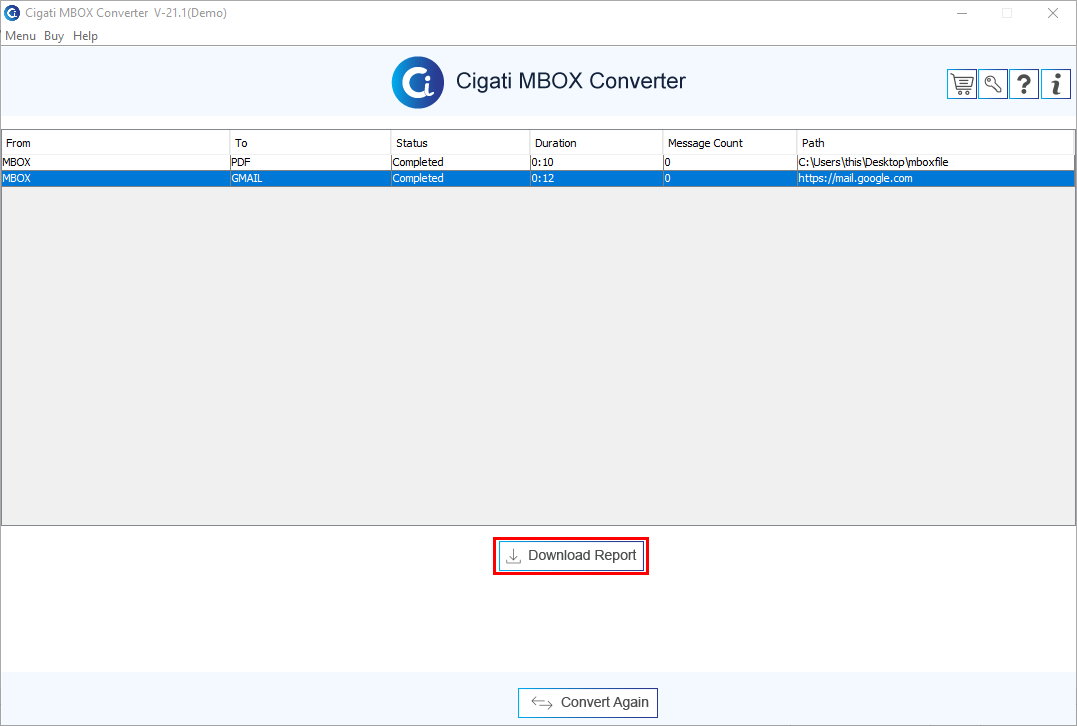Click Completed status in PDF row
This screenshot has height=726, width=1077.
418,162
